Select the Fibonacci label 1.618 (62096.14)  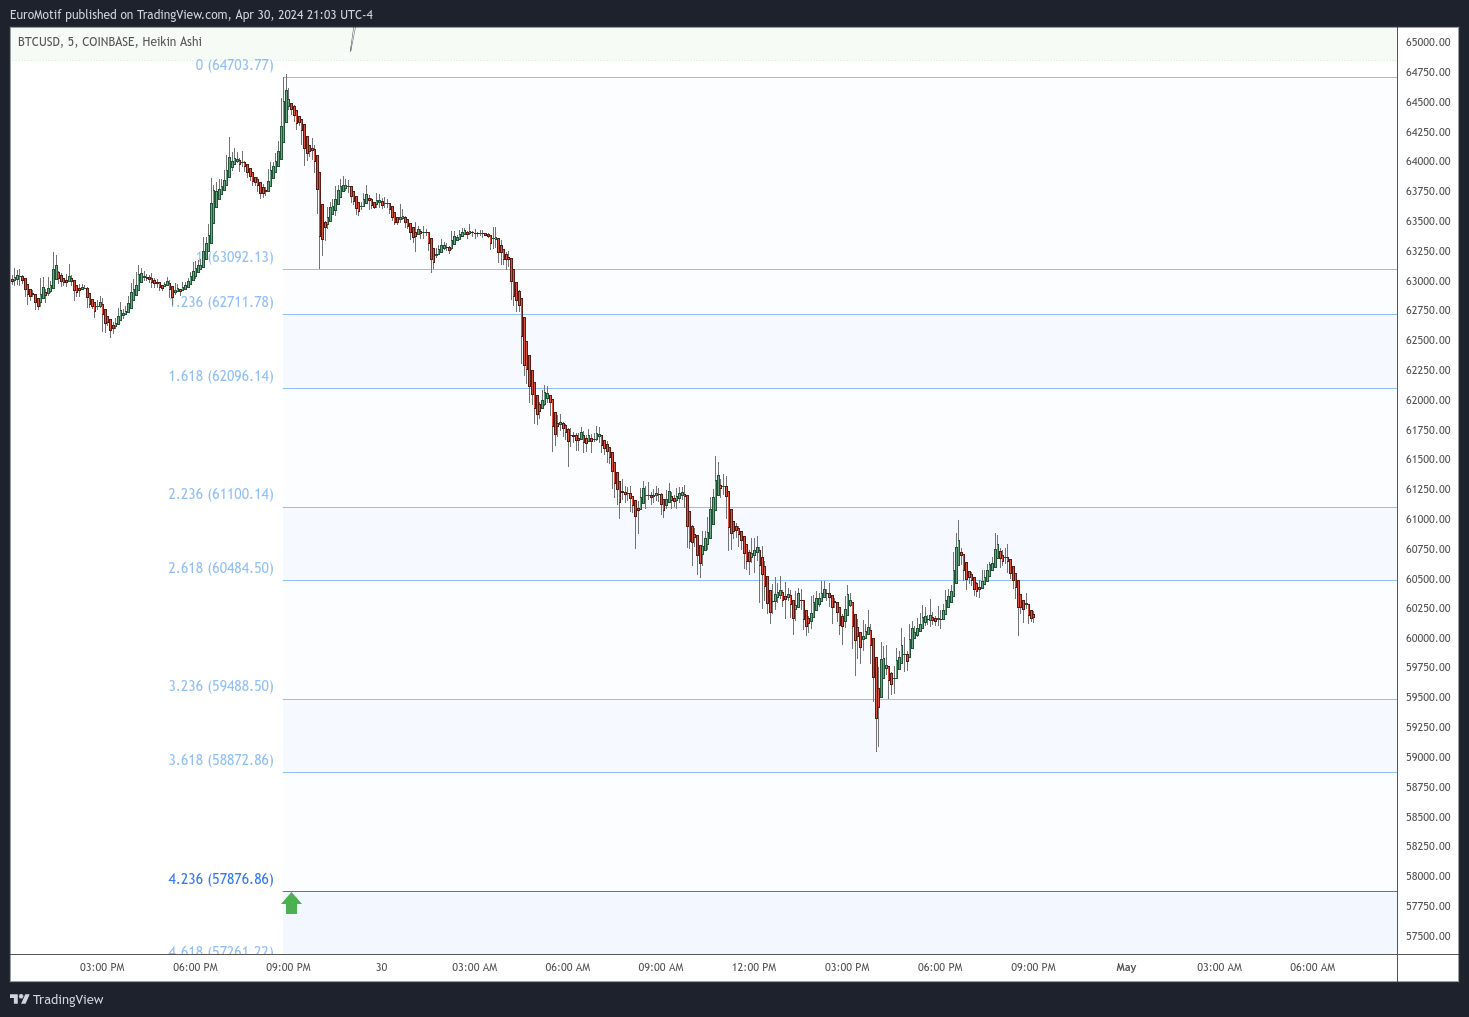click(221, 376)
